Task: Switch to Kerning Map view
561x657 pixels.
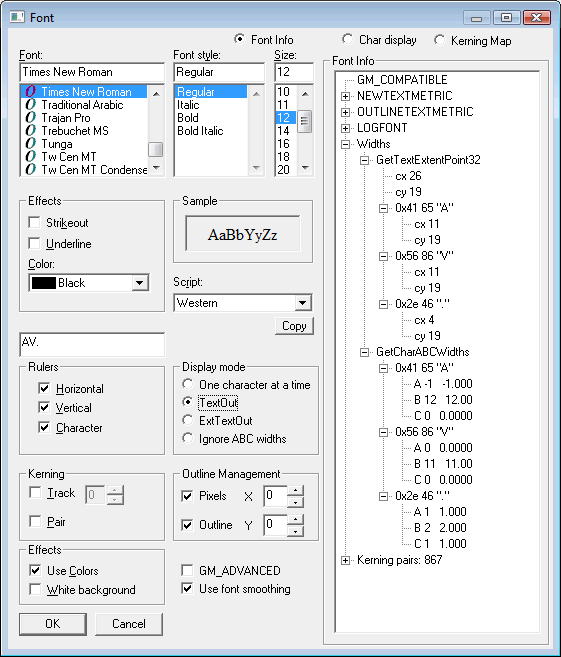Action: tap(439, 40)
